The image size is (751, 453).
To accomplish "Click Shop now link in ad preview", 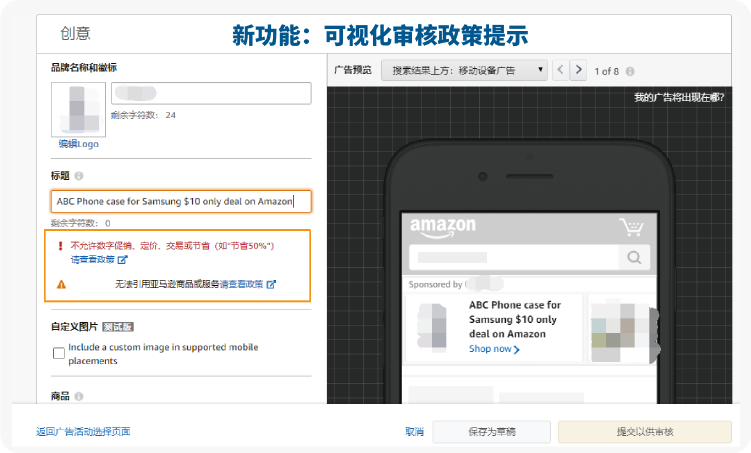I will 494,349.
